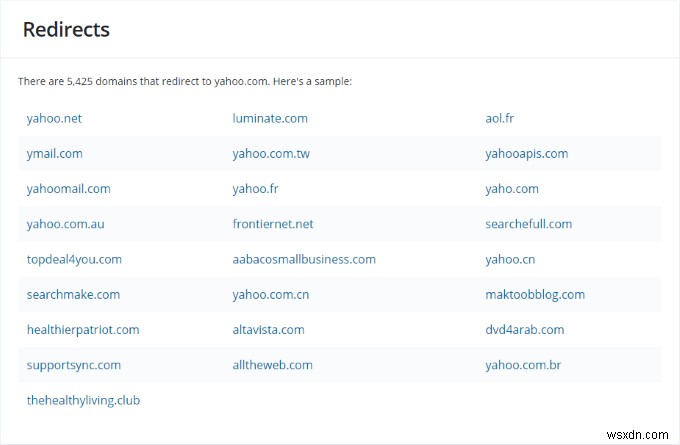Visit the yahoo.com.au link
680x445 pixels.
coord(66,224)
